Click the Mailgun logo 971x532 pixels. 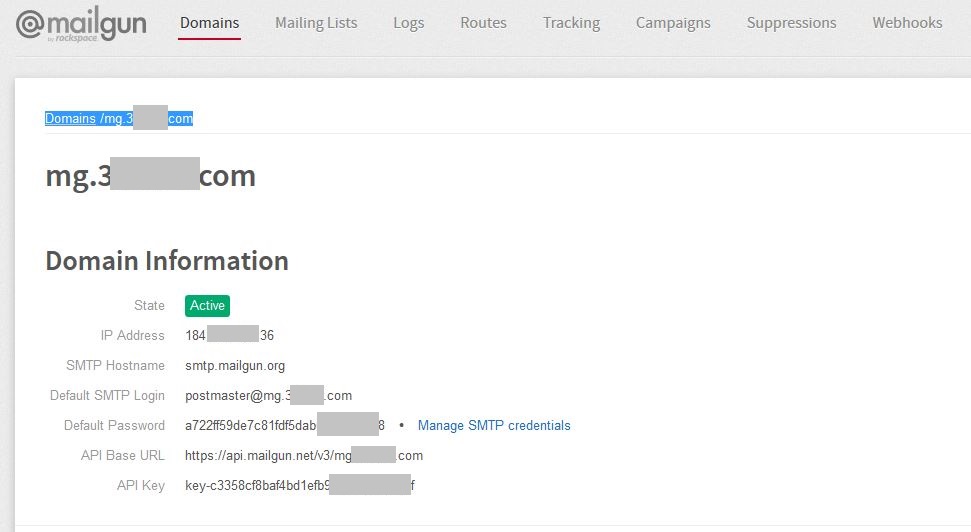(81, 25)
